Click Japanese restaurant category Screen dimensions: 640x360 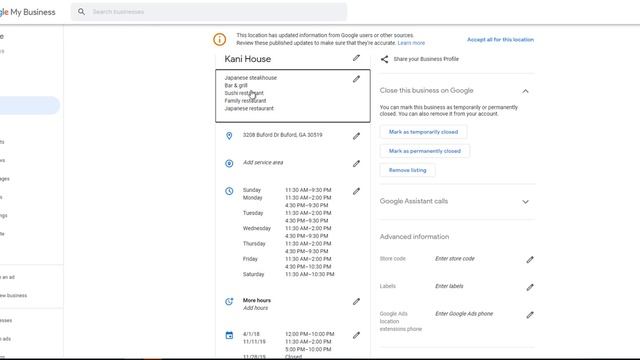coord(249,109)
